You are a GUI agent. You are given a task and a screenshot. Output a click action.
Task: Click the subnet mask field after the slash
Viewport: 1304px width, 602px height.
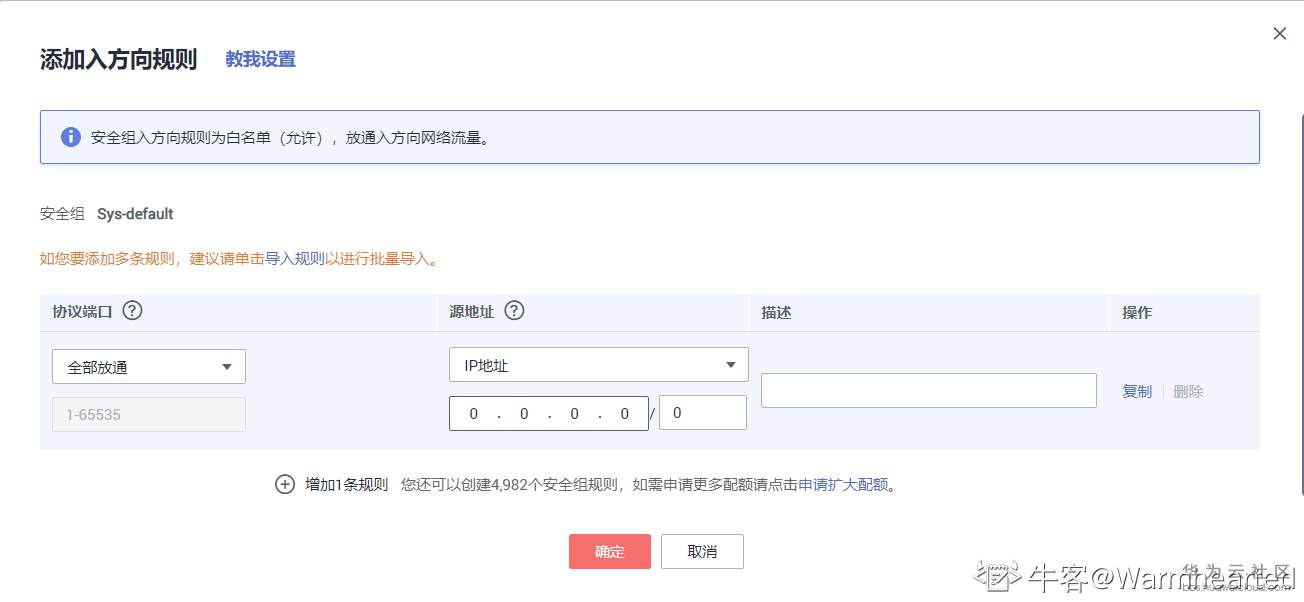(702, 413)
